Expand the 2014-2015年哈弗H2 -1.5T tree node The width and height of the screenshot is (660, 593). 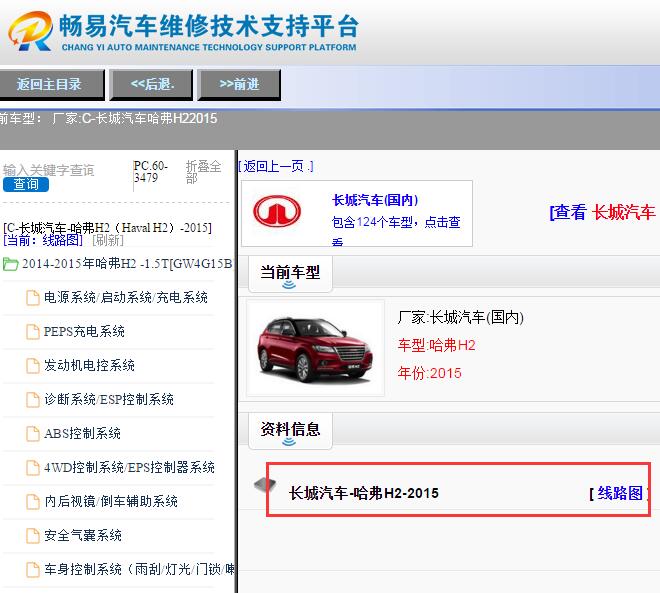coord(127,264)
